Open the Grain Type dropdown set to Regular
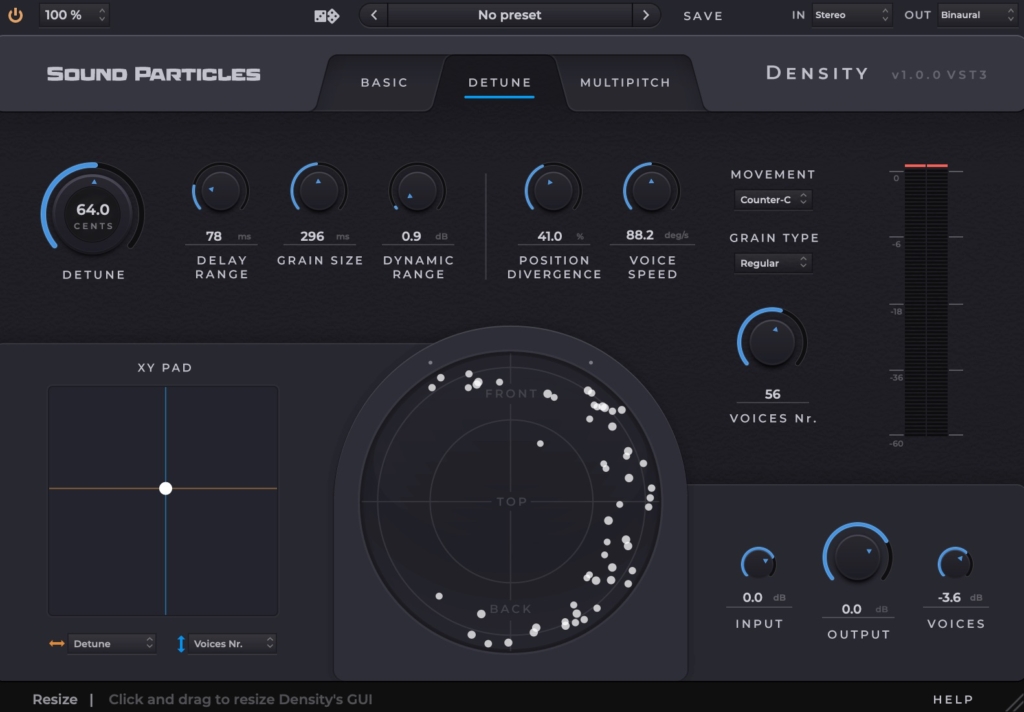 pyautogui.click(x=773, y=262)
